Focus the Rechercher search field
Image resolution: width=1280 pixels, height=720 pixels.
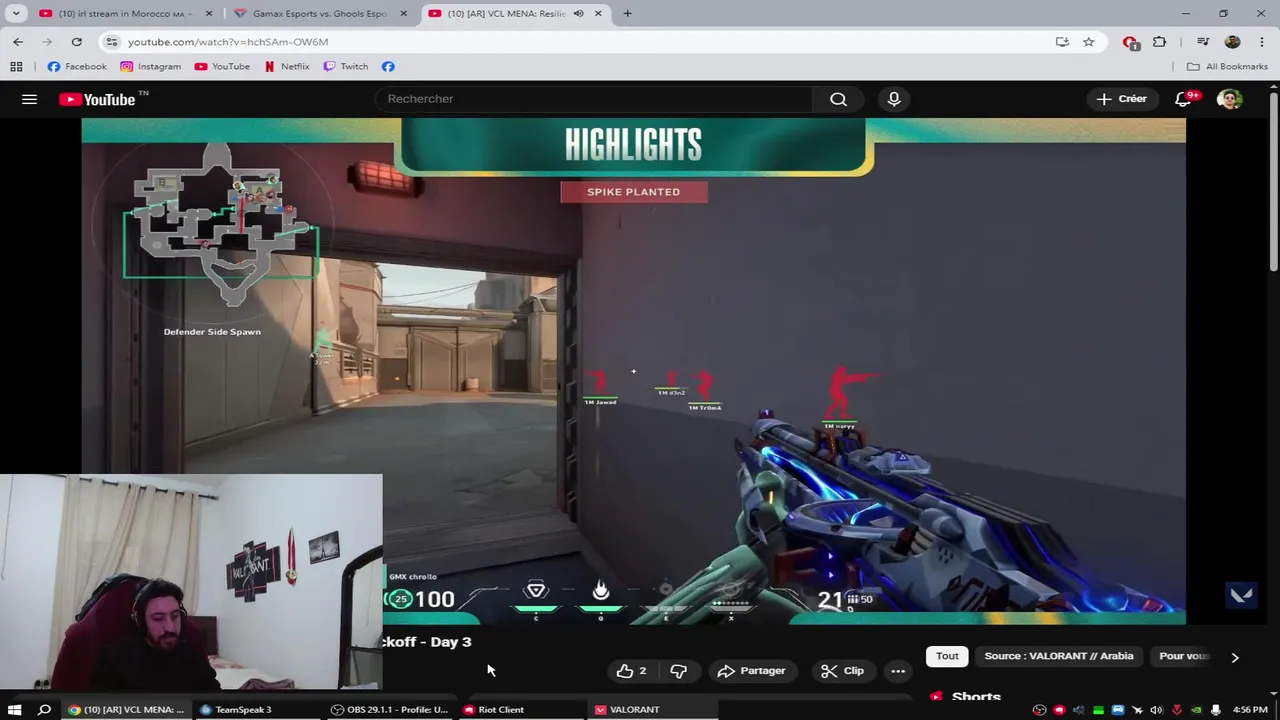pyautogui.click(x=594, y=99)
